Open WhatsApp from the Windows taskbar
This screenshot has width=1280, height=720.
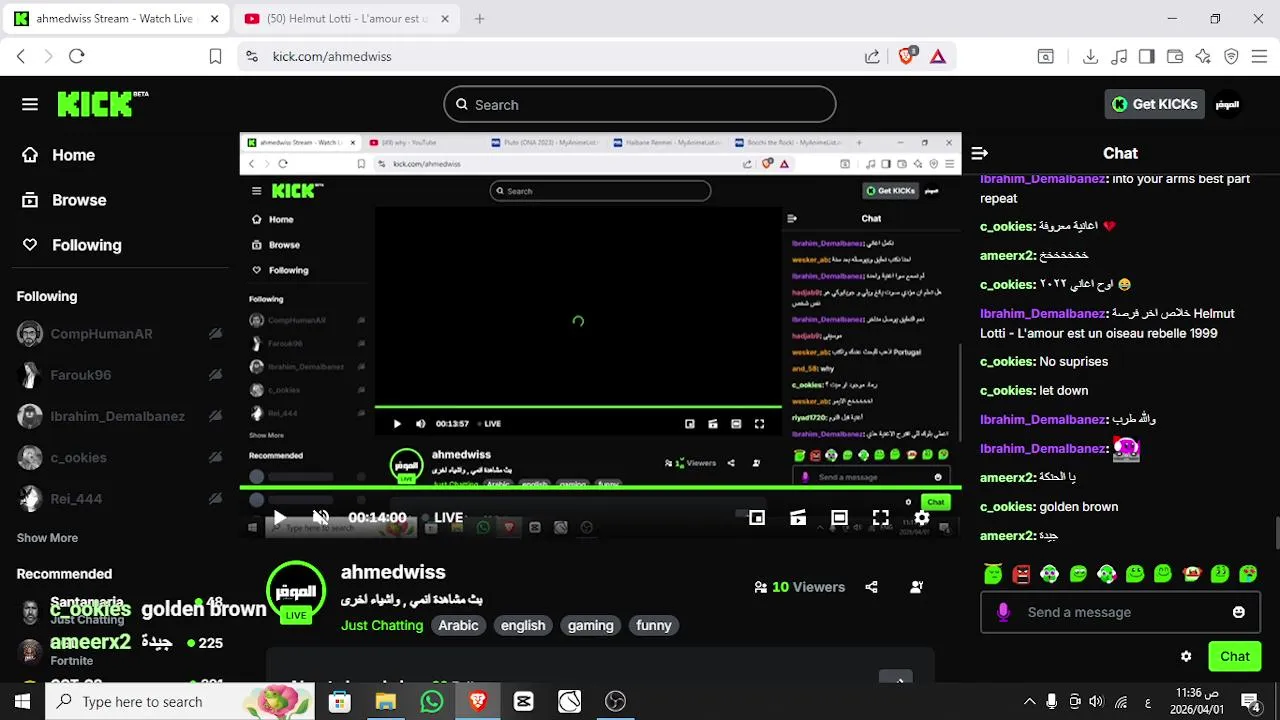(x=432, y=702)
